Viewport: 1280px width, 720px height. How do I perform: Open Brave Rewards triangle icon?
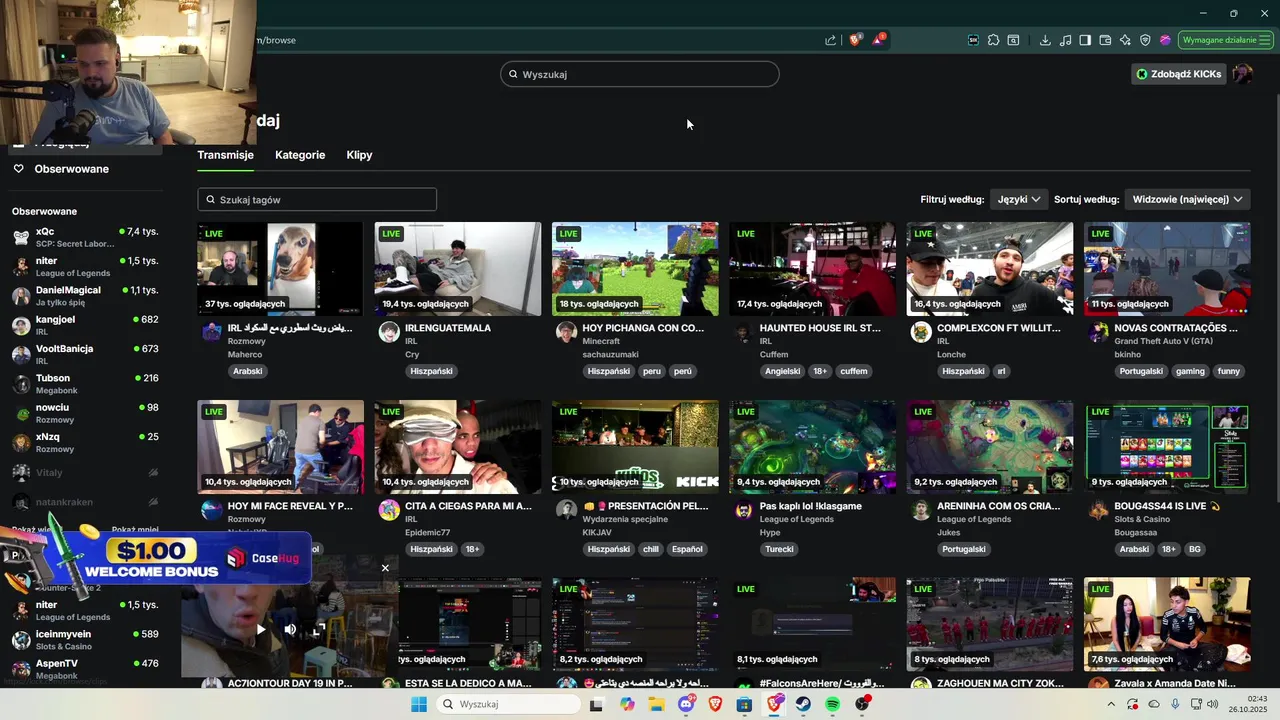point(878,40)
